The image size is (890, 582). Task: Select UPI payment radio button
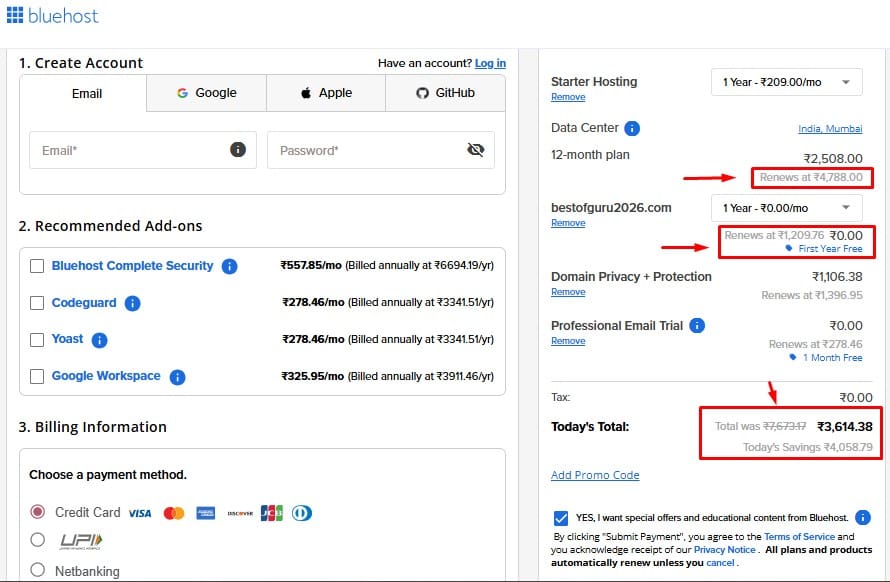(x=37, y=539)
